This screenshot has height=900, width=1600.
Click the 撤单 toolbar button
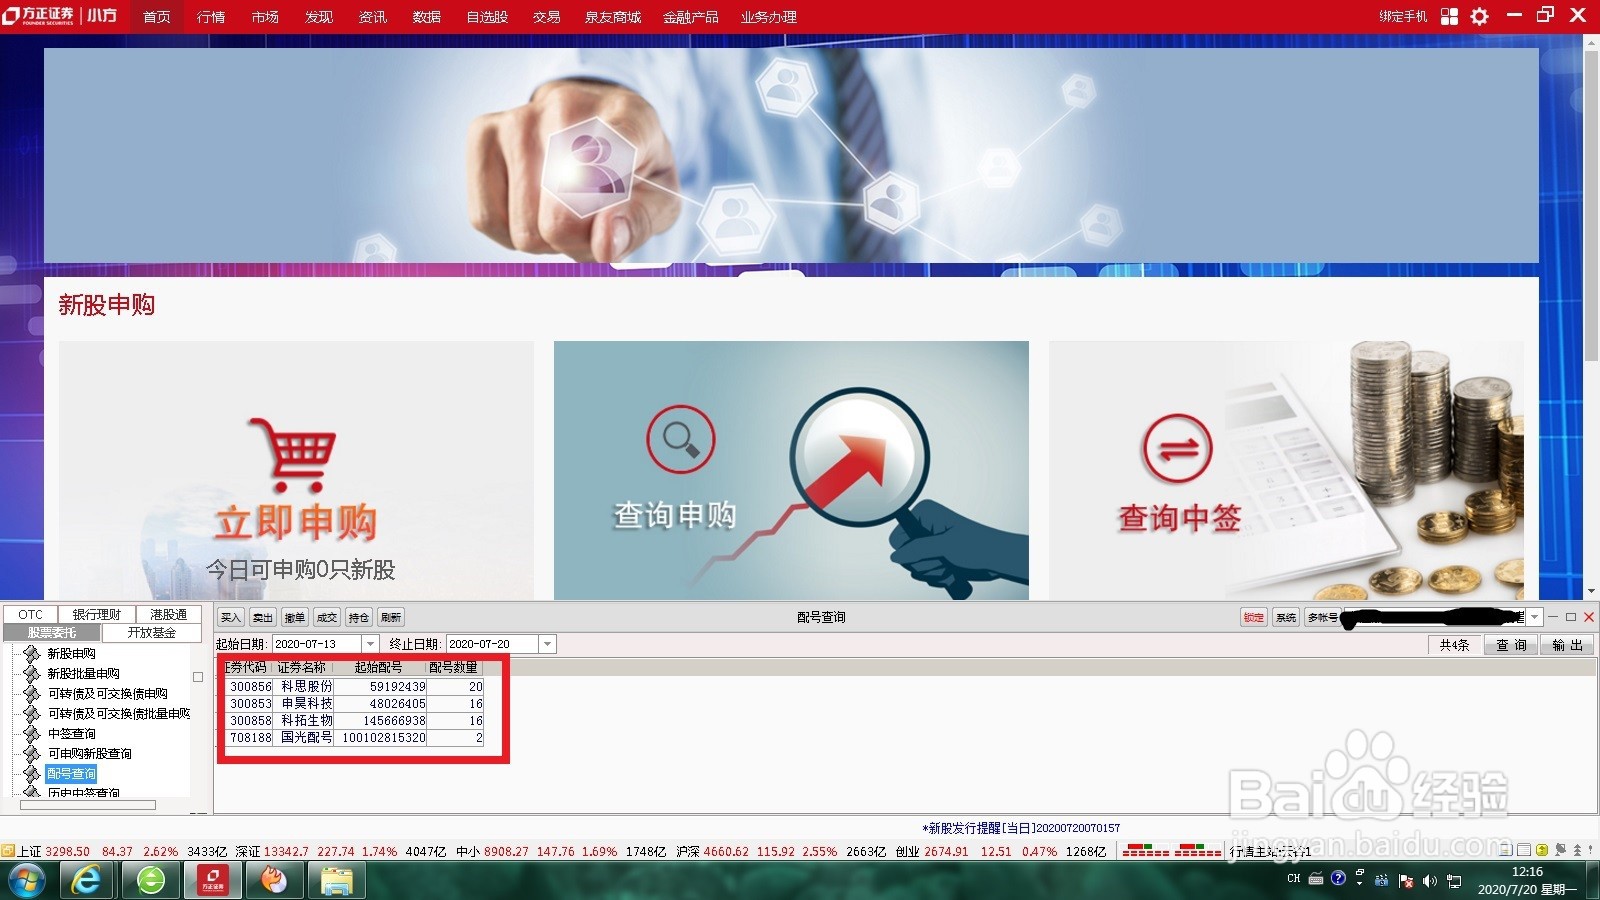(295, 617)
